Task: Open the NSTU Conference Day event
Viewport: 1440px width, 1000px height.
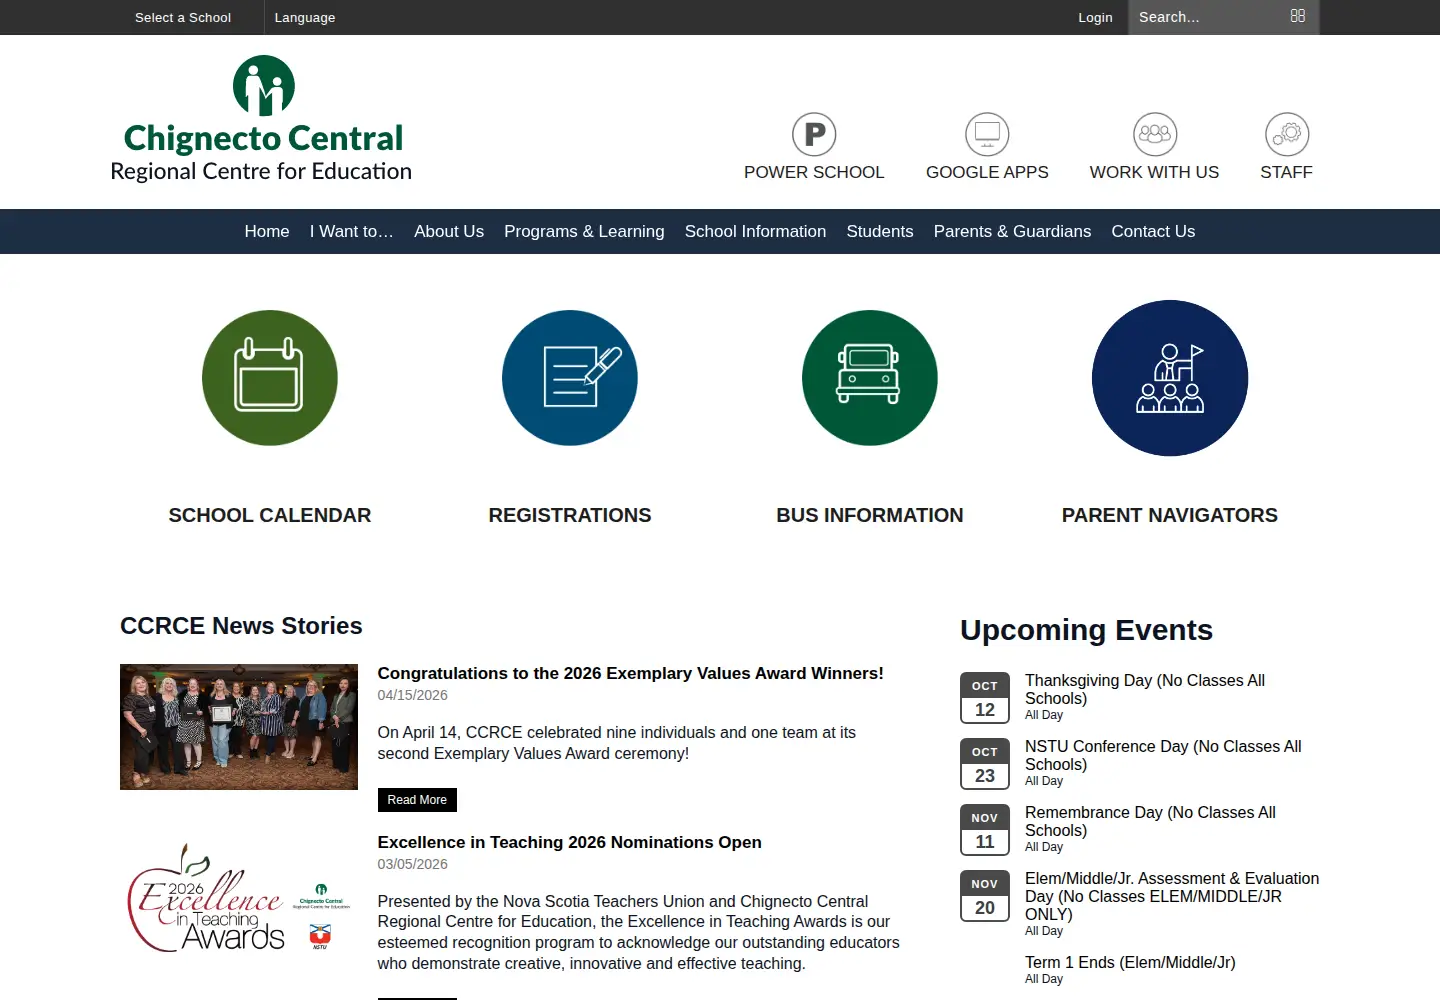Action: tap(1163, 755)
